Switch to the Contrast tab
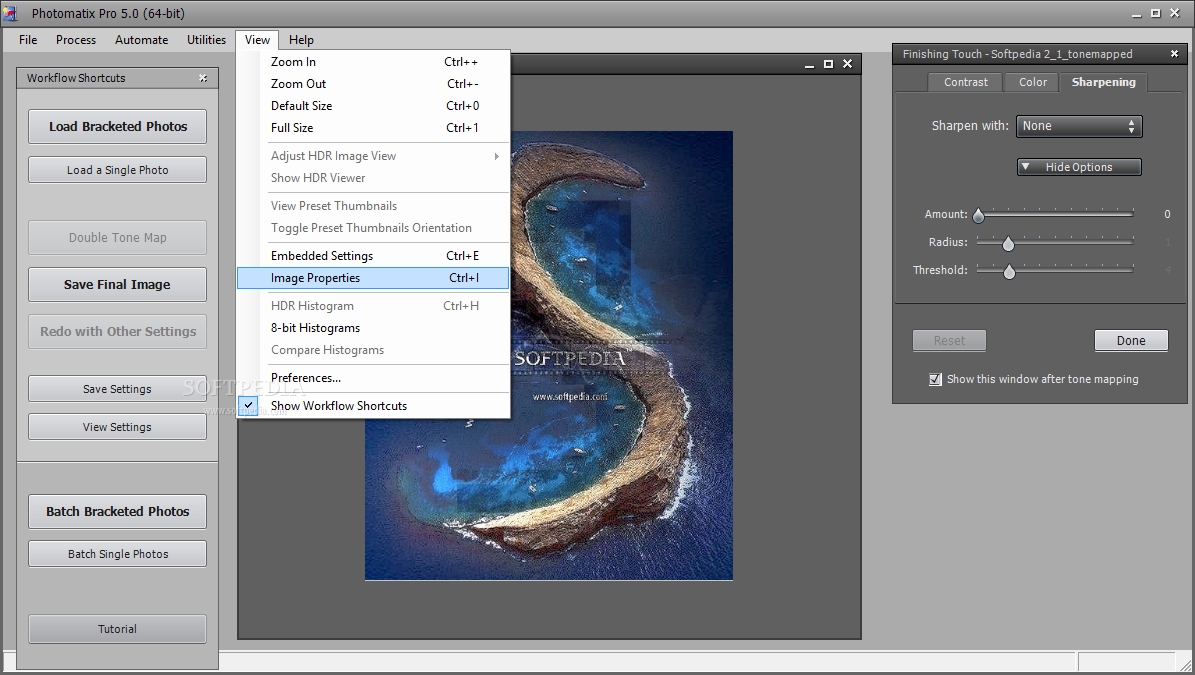Viewport: 1195px width, 675px height. 966,82
